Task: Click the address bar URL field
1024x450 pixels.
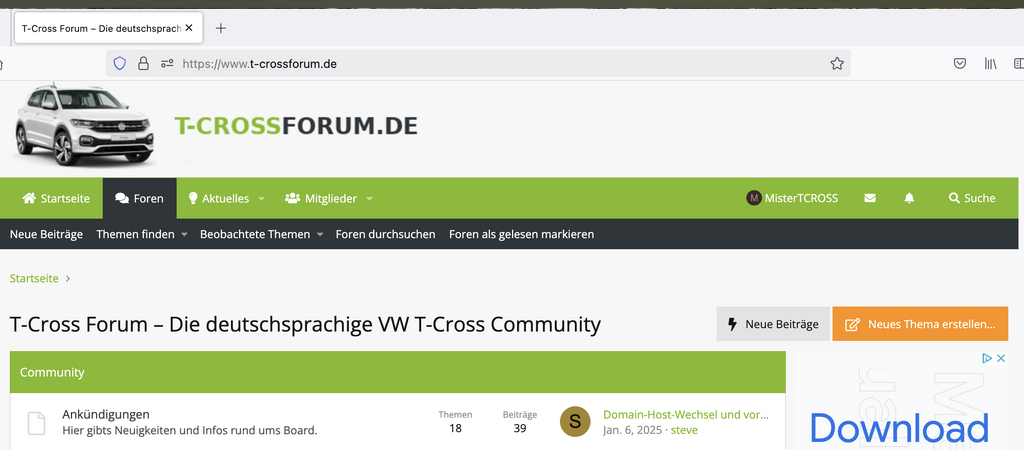Action: (478, 63)
